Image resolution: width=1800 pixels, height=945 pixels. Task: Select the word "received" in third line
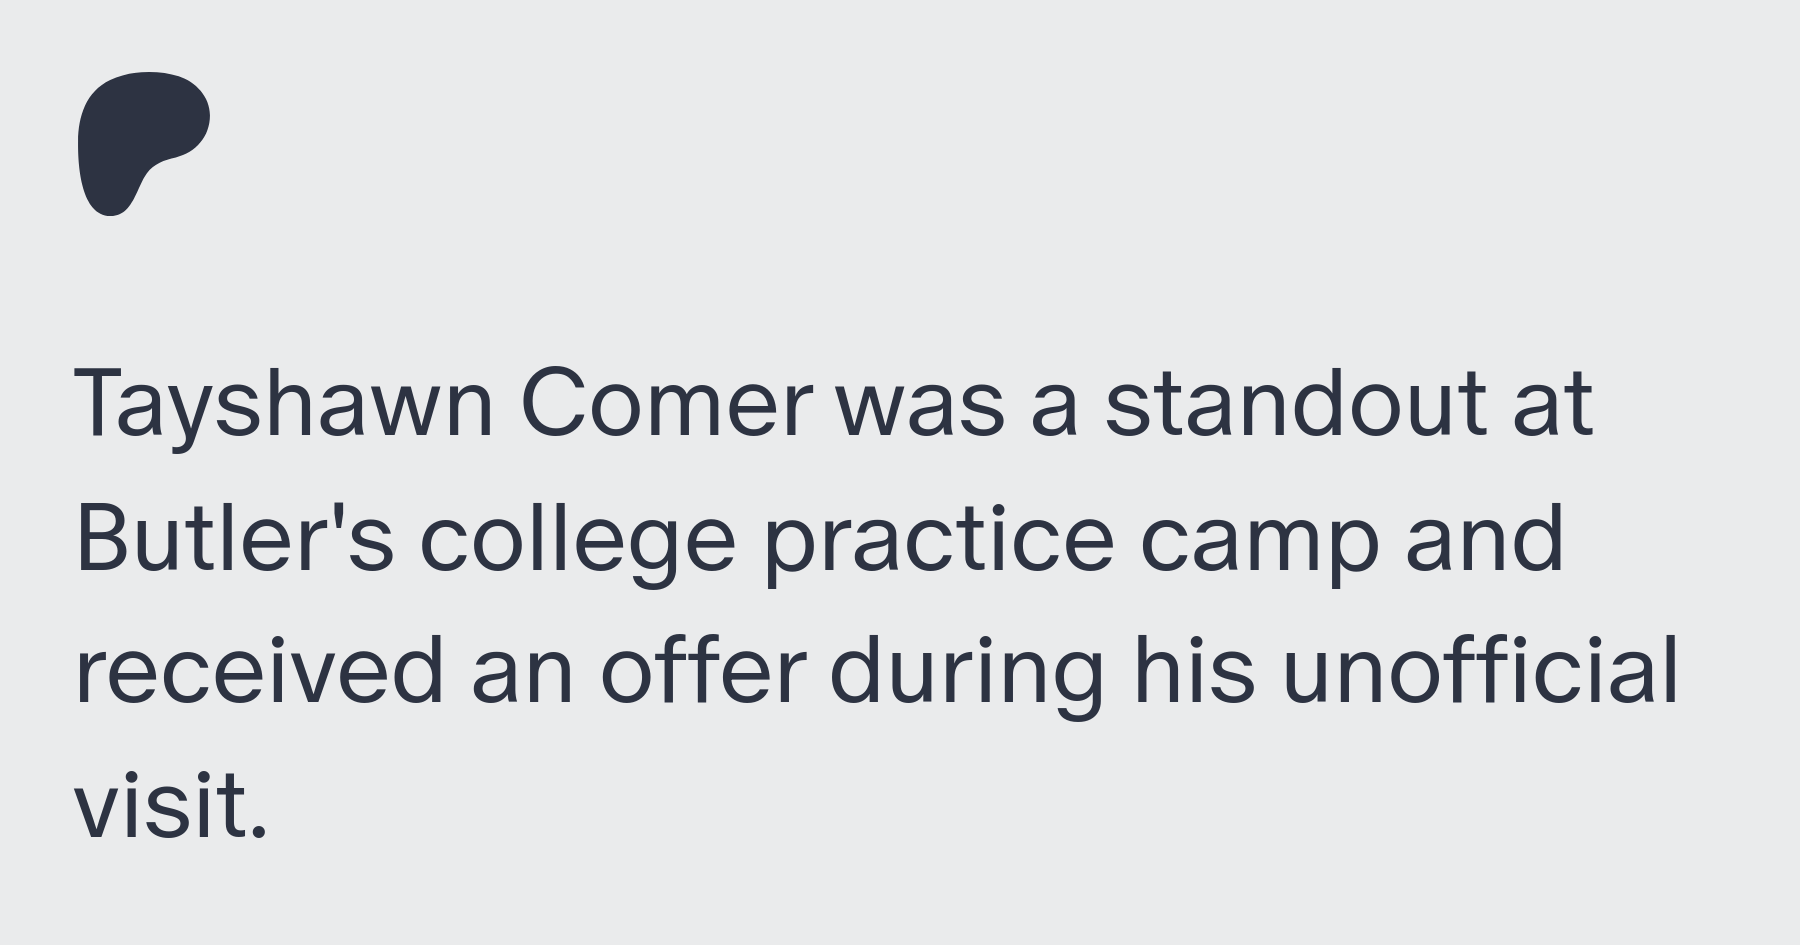(259, 670)
